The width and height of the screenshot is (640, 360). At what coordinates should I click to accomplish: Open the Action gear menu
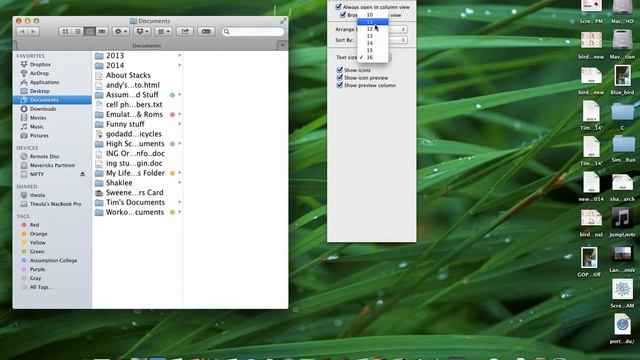click(121, 31)
